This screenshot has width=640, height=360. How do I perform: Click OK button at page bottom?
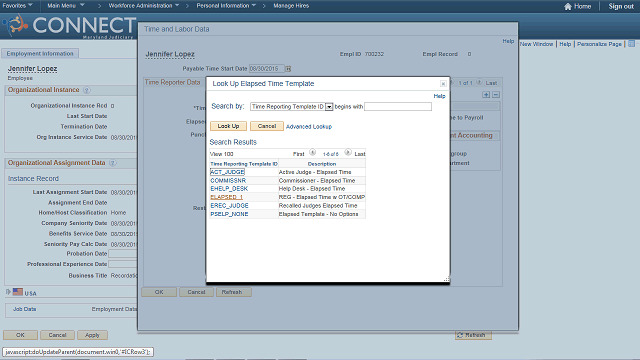coord(20,335)
